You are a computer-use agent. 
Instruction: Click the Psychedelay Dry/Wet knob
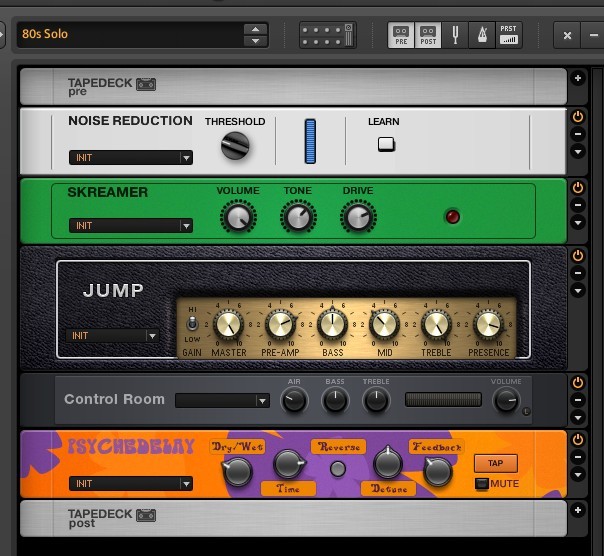[237, 472]
